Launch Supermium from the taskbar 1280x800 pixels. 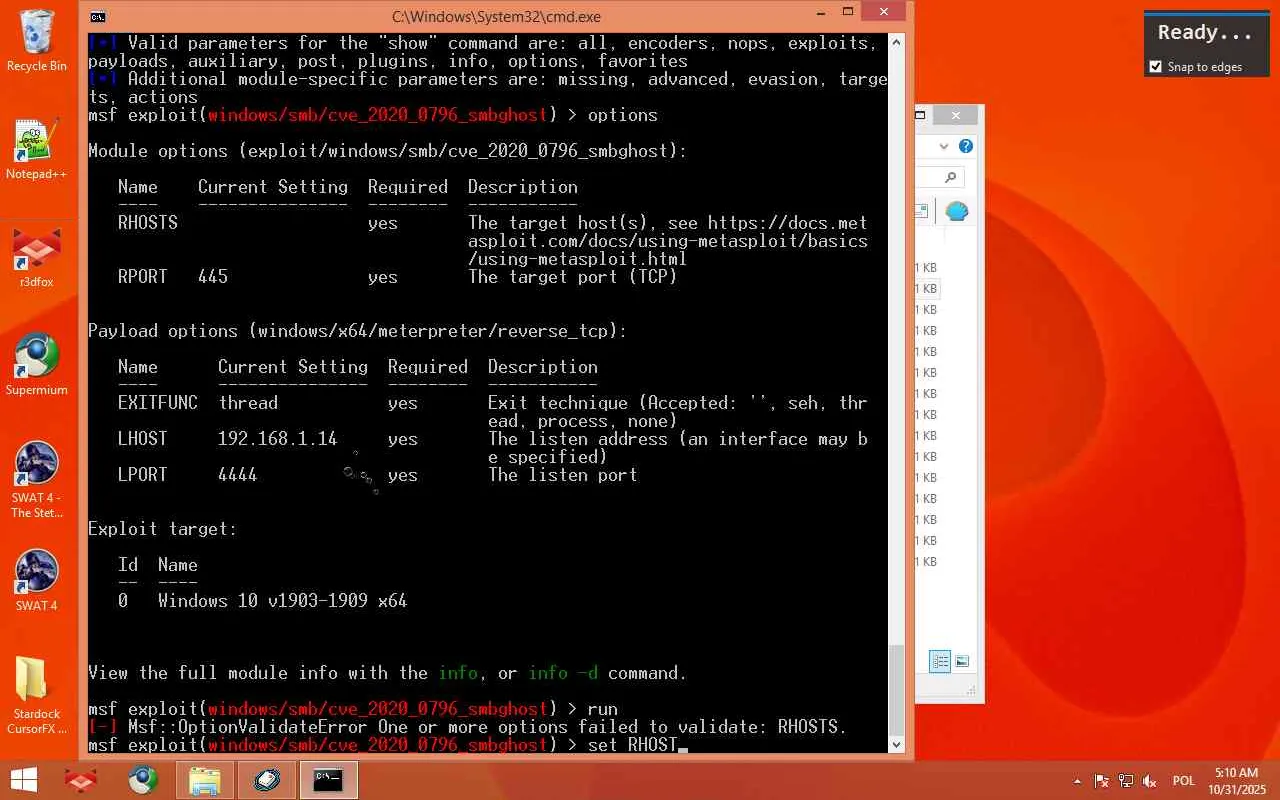click(x=143, y=780)
